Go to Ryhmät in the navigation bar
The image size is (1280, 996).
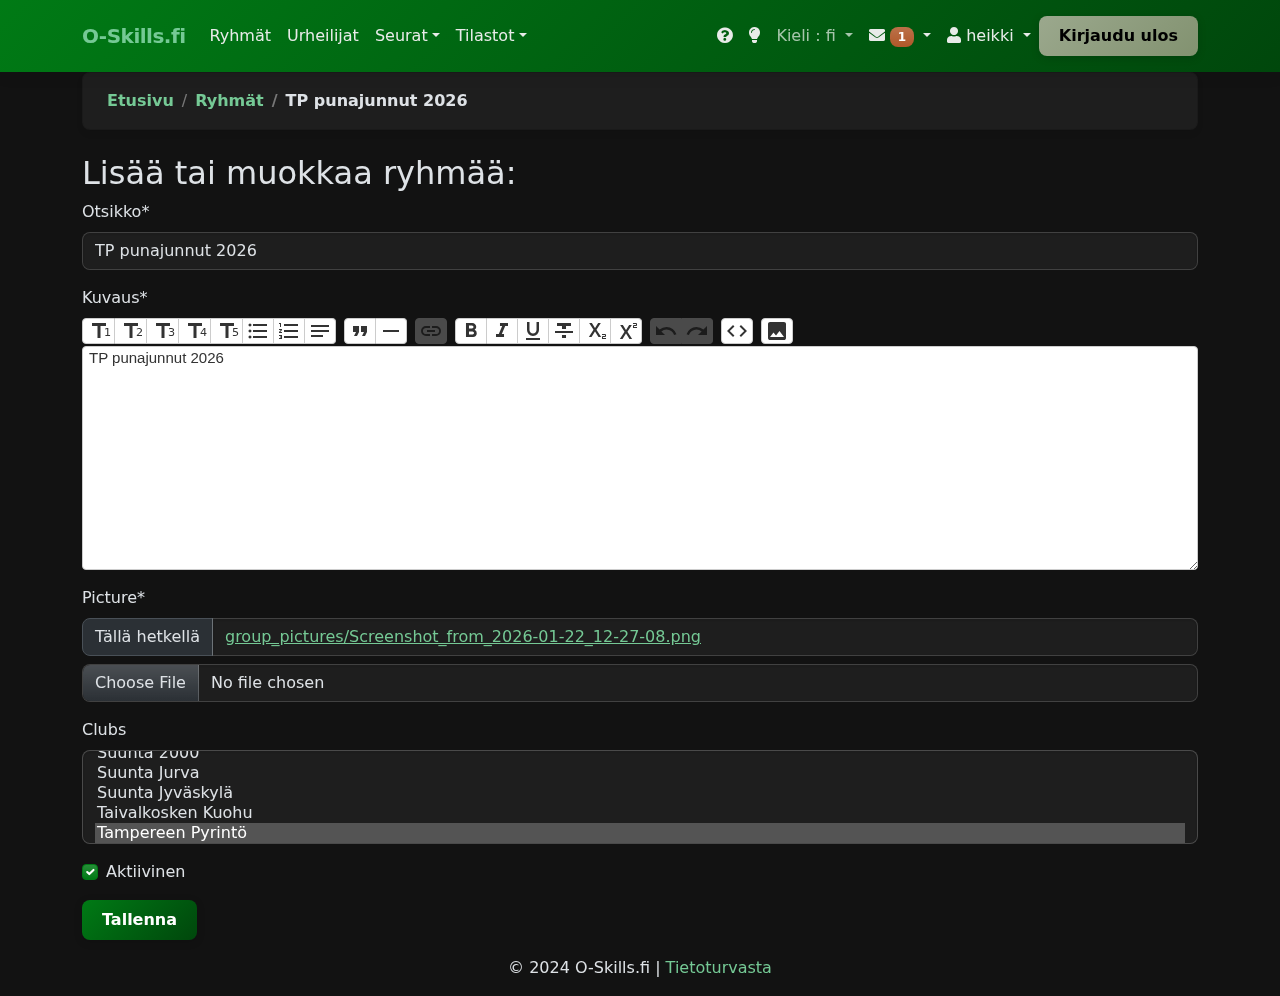click(x=240, y=36)
